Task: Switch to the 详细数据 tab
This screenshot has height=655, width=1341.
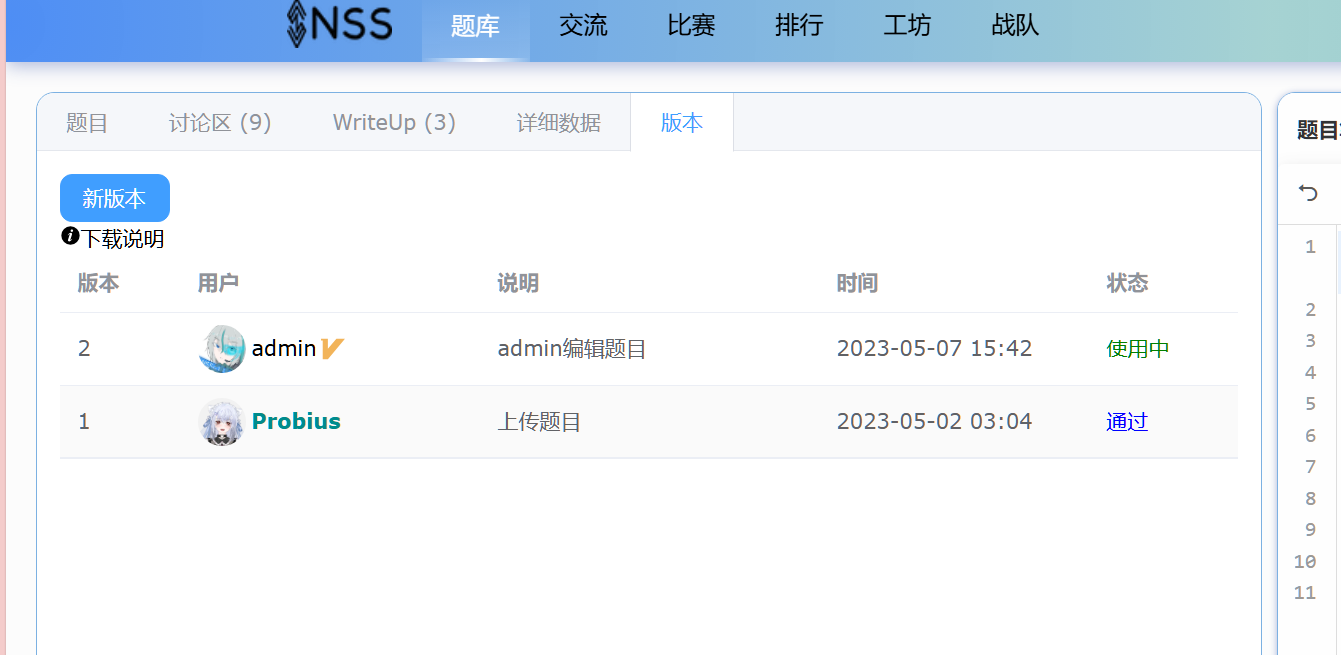Action: 558,123
